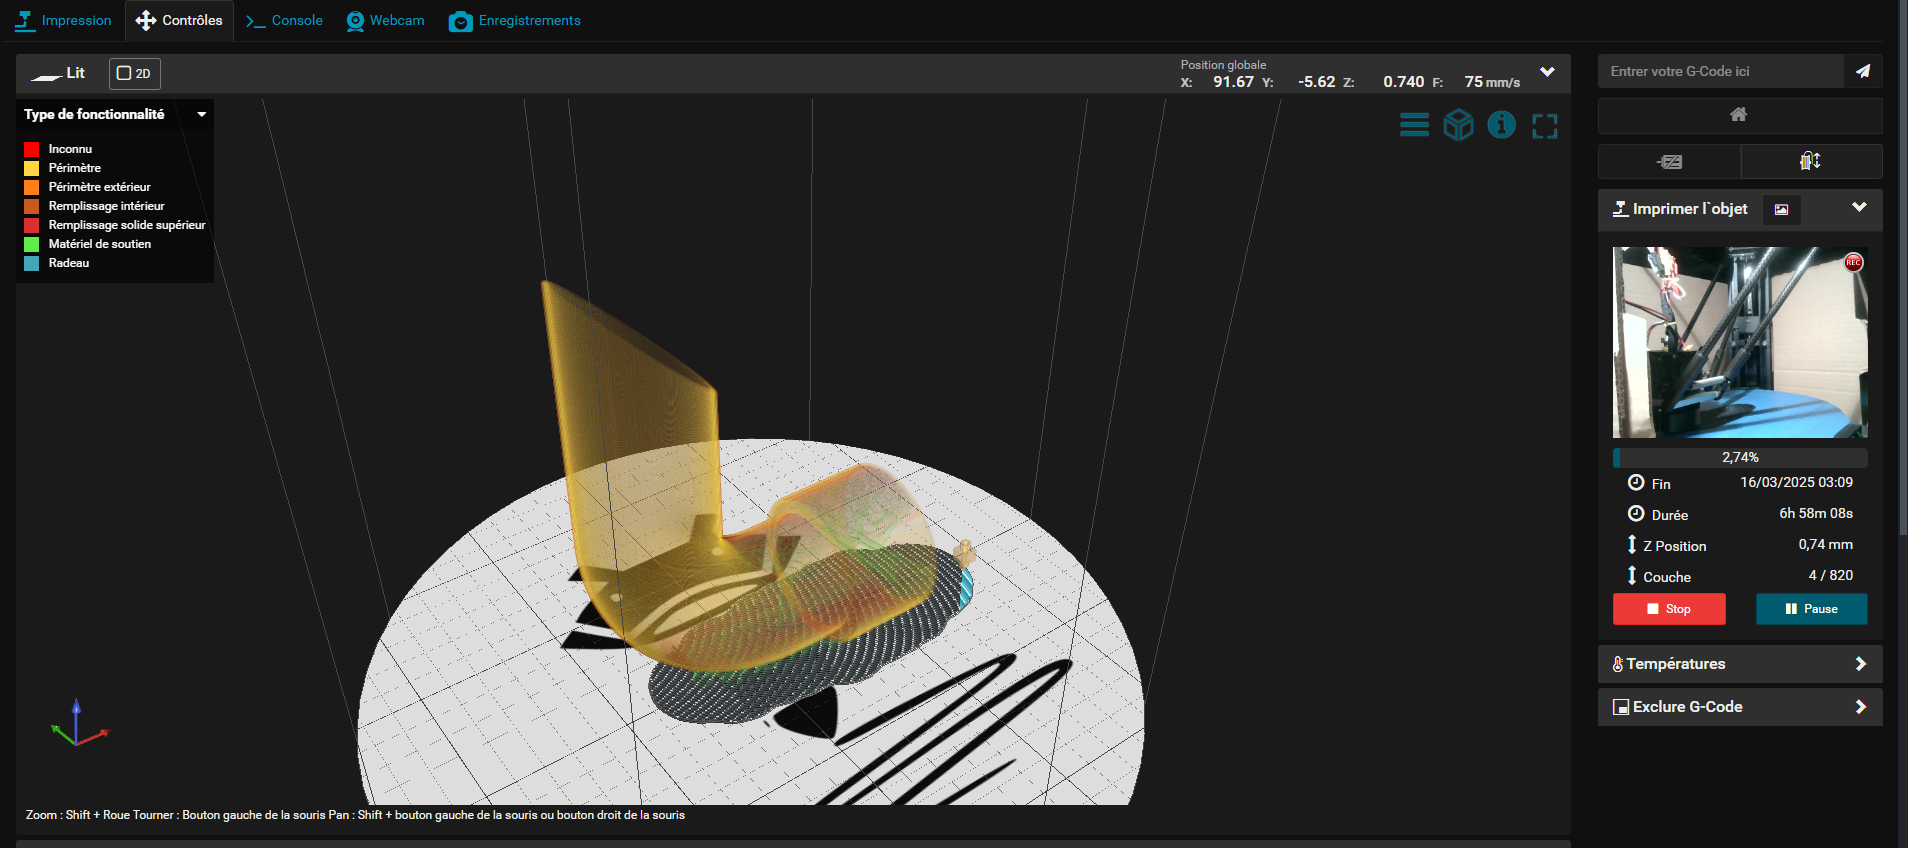Click the Périmètre yellow color swatch
This screenshot has width=1908, height=848.
[32, 168]
